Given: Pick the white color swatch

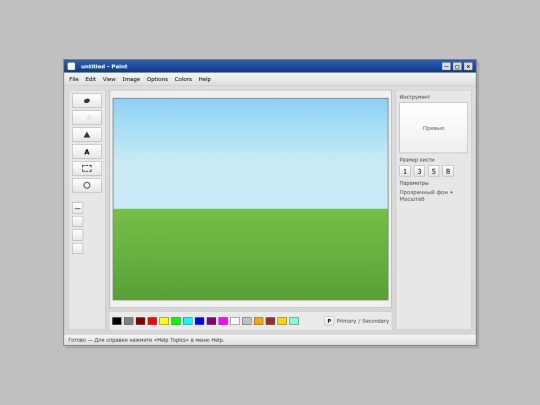Looking at the screenshot, I should 235,321.
